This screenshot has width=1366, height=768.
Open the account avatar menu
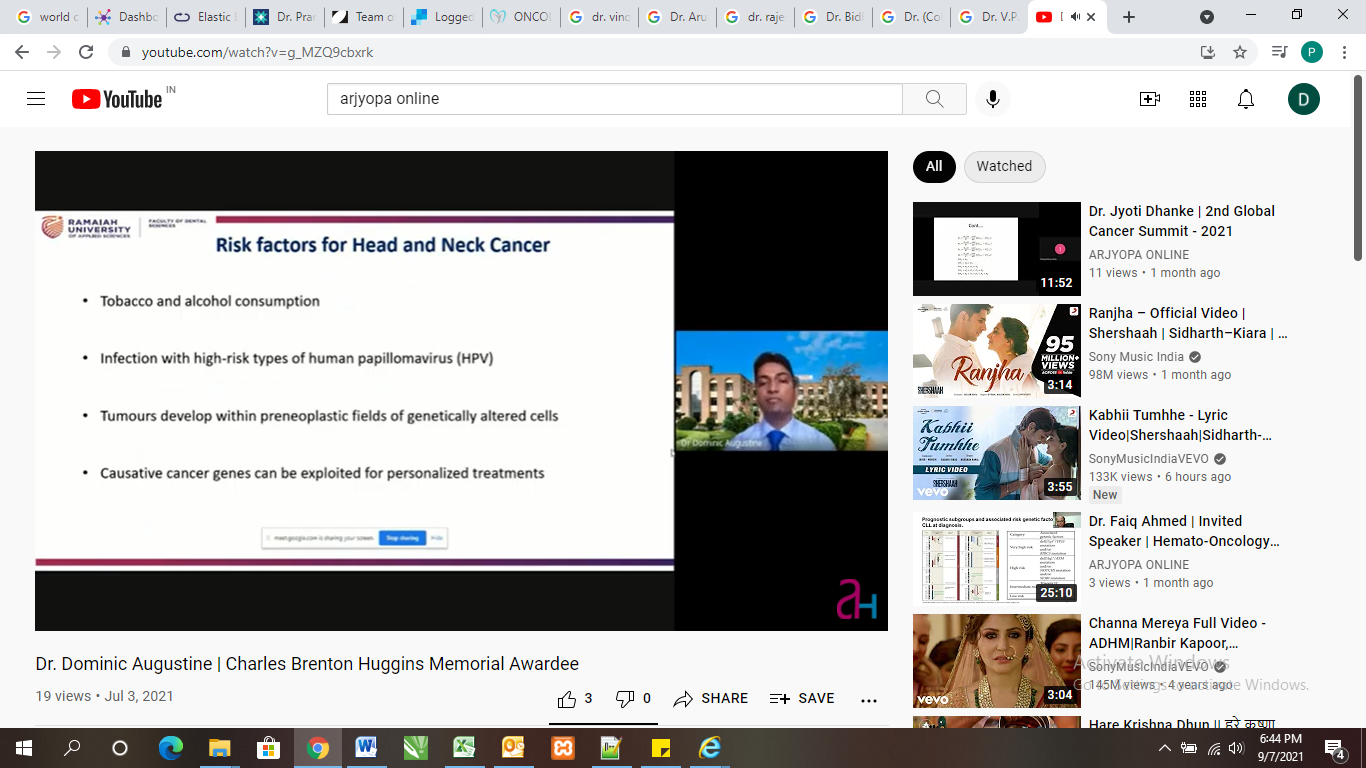pyautogui.click(x=1303, y=99)
